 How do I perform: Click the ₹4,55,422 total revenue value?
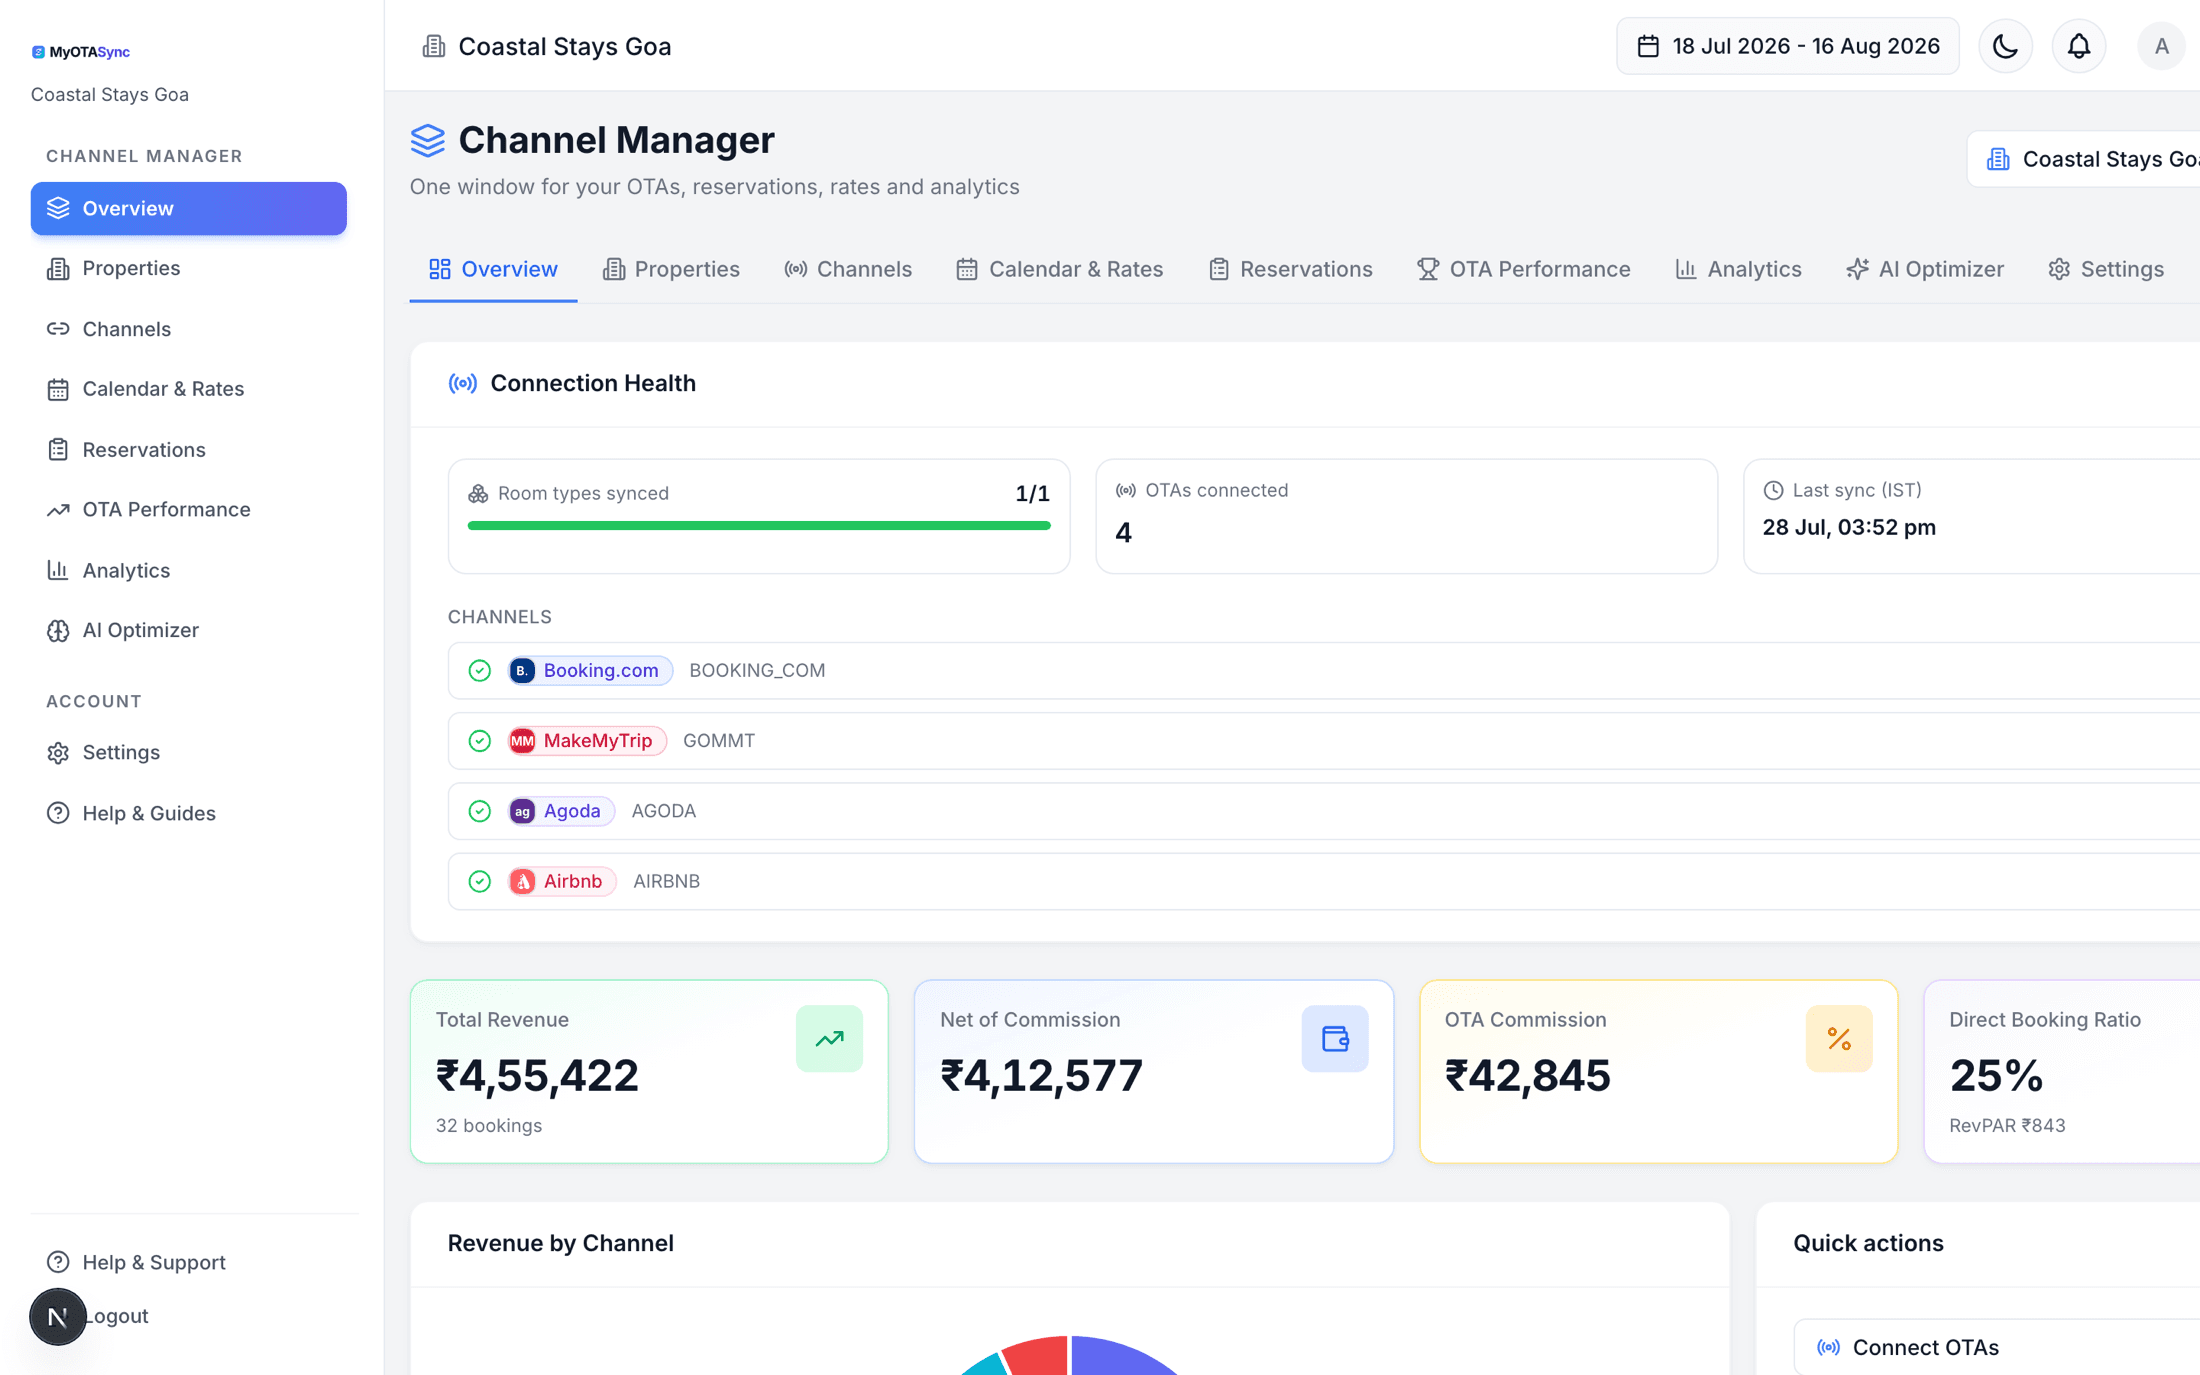click(537, 1076)
